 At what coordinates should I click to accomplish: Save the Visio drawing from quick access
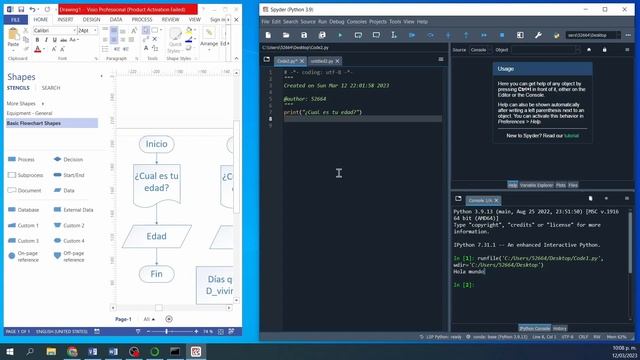pos(21,9)
